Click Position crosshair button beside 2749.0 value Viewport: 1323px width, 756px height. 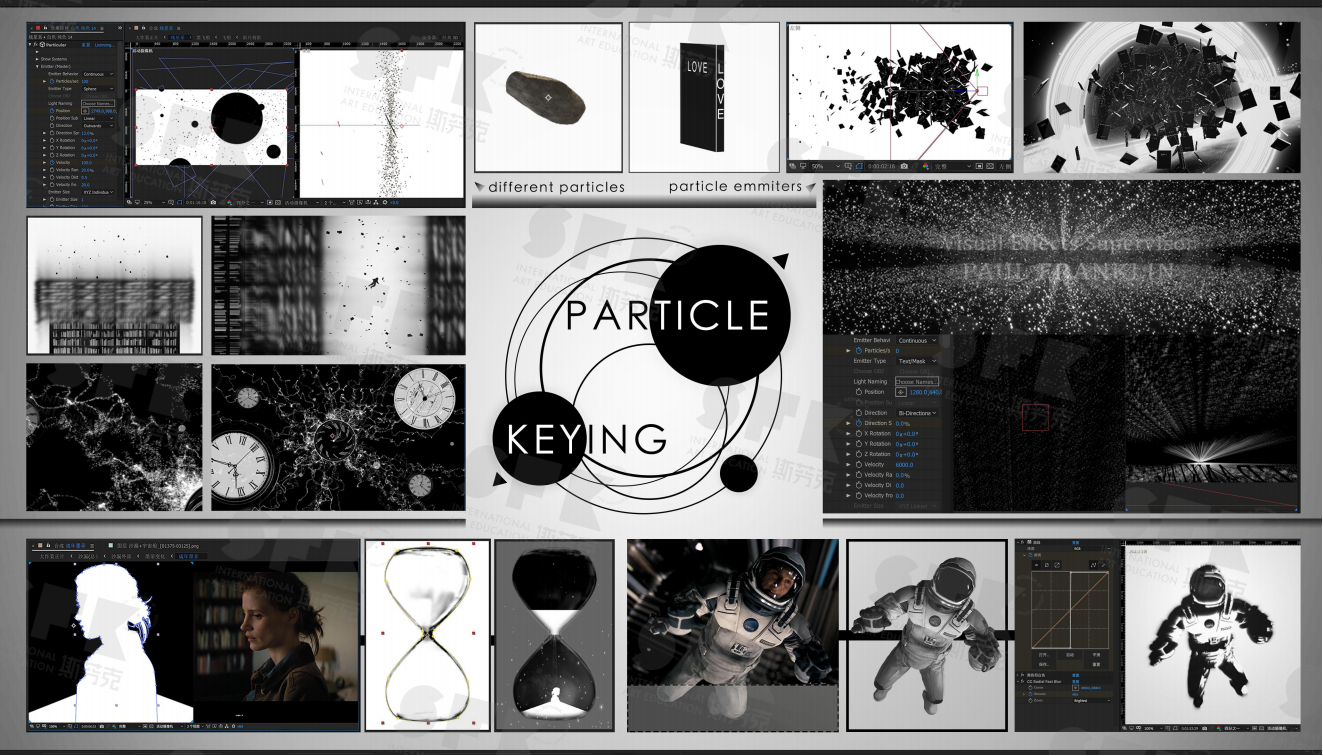85,110
